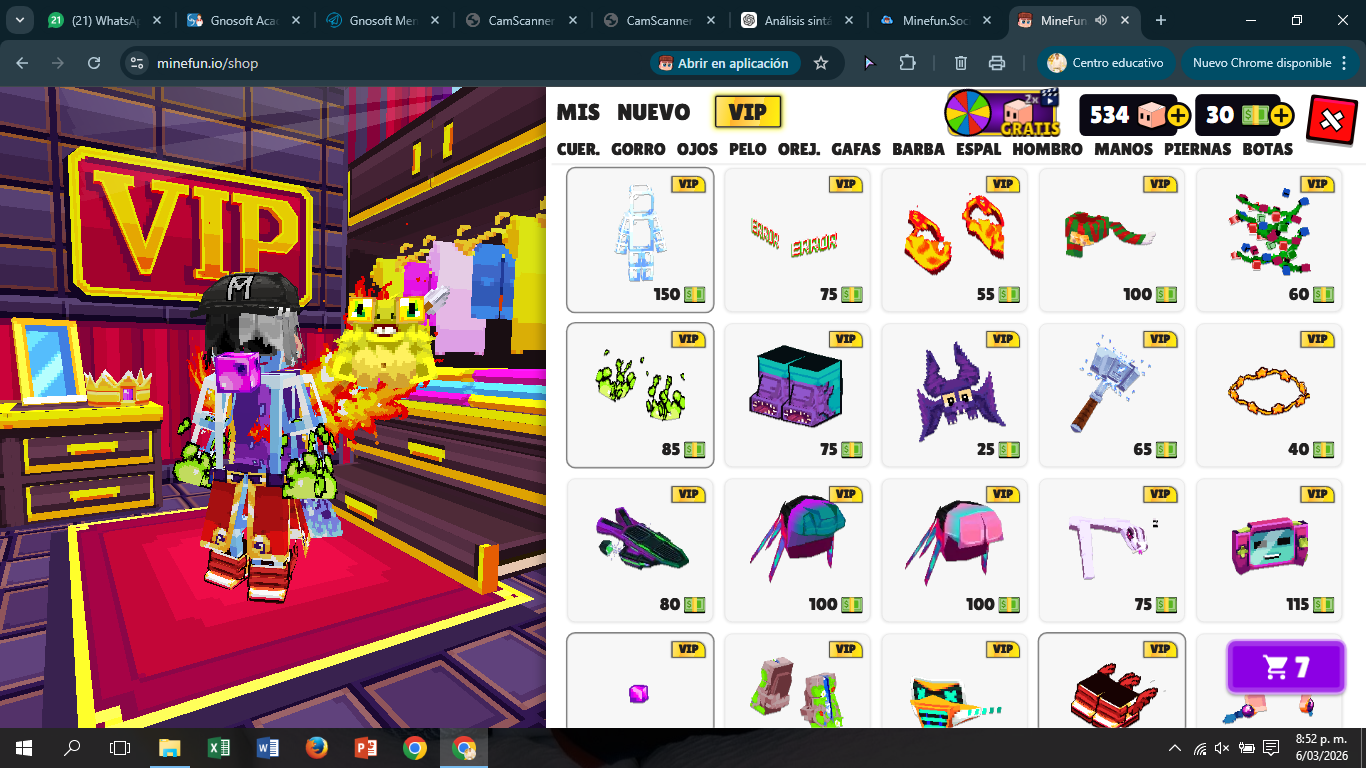
Task: Open the MIS tab
Action: (578, 113)
